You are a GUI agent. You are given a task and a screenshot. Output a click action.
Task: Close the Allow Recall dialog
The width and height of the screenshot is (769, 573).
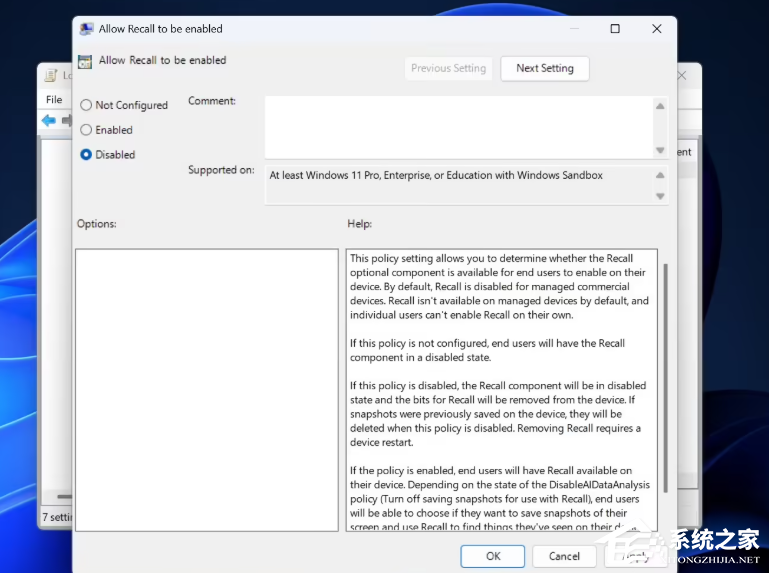point(657,29)
